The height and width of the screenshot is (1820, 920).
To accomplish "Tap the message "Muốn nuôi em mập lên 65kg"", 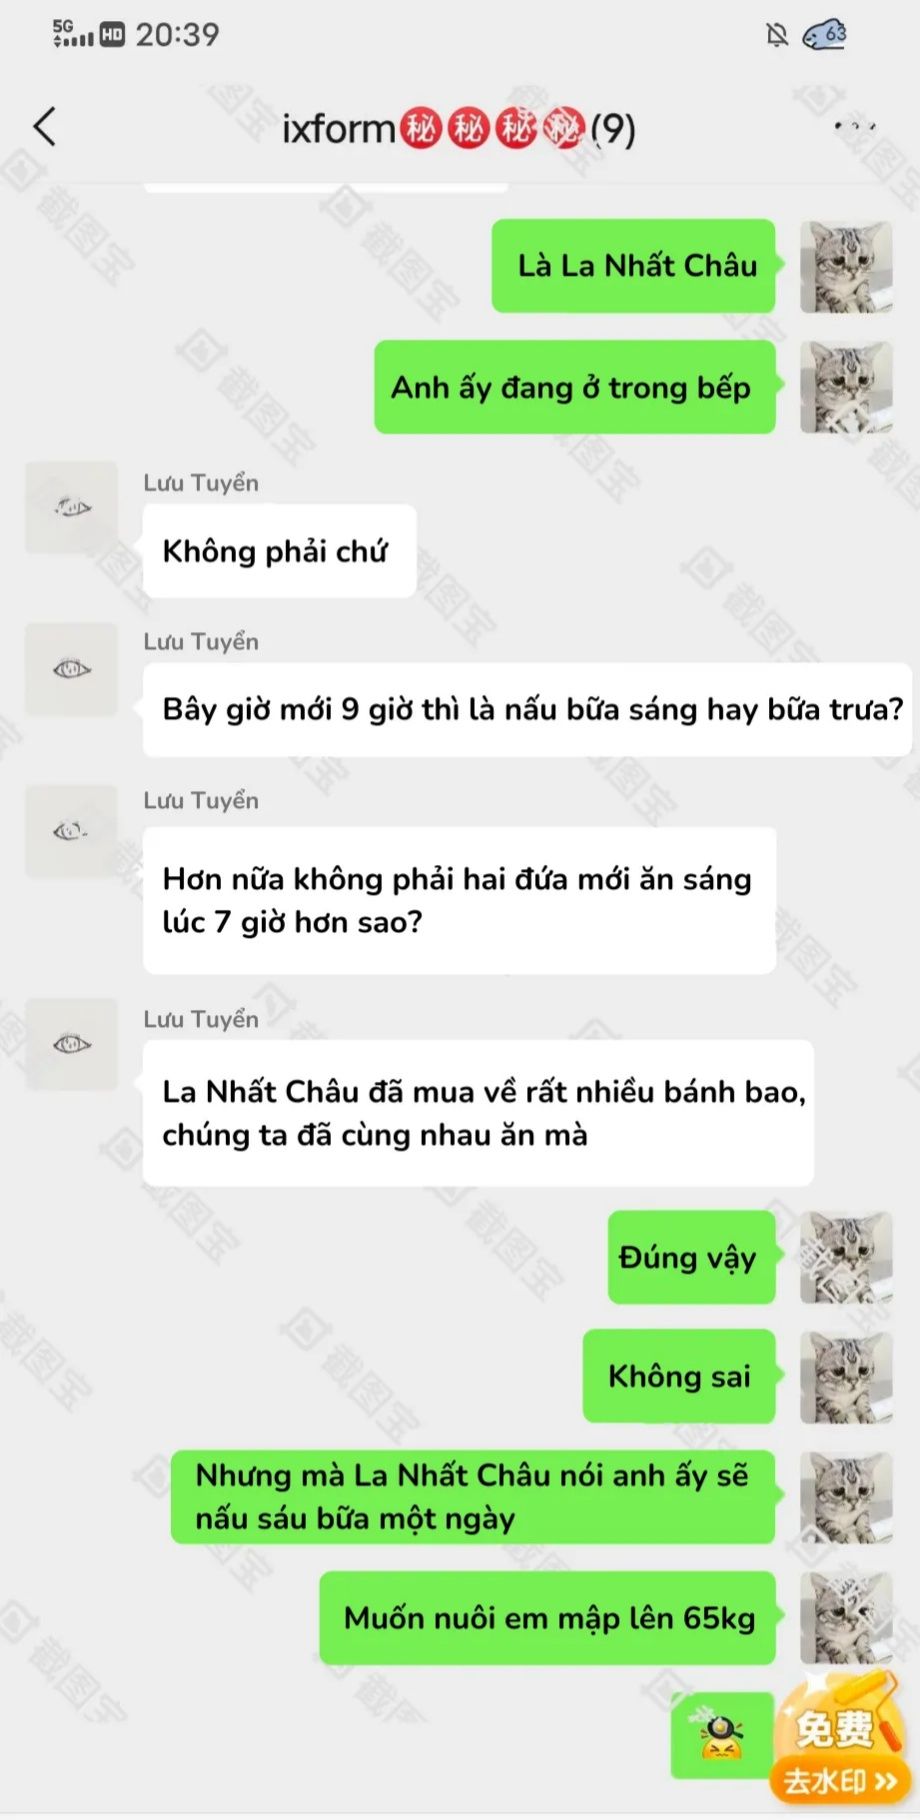I will (x=548, y=1617).
